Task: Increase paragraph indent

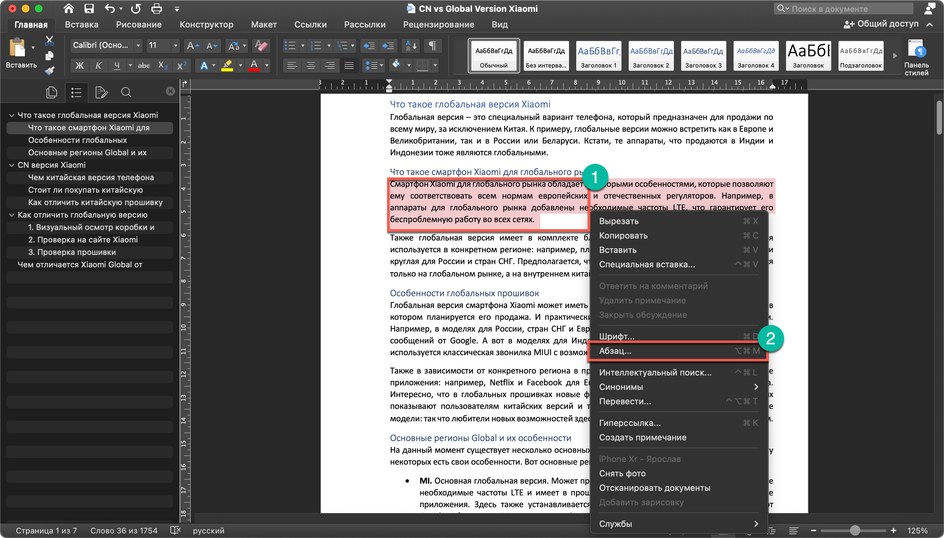Action: click(x=388, y=46)
